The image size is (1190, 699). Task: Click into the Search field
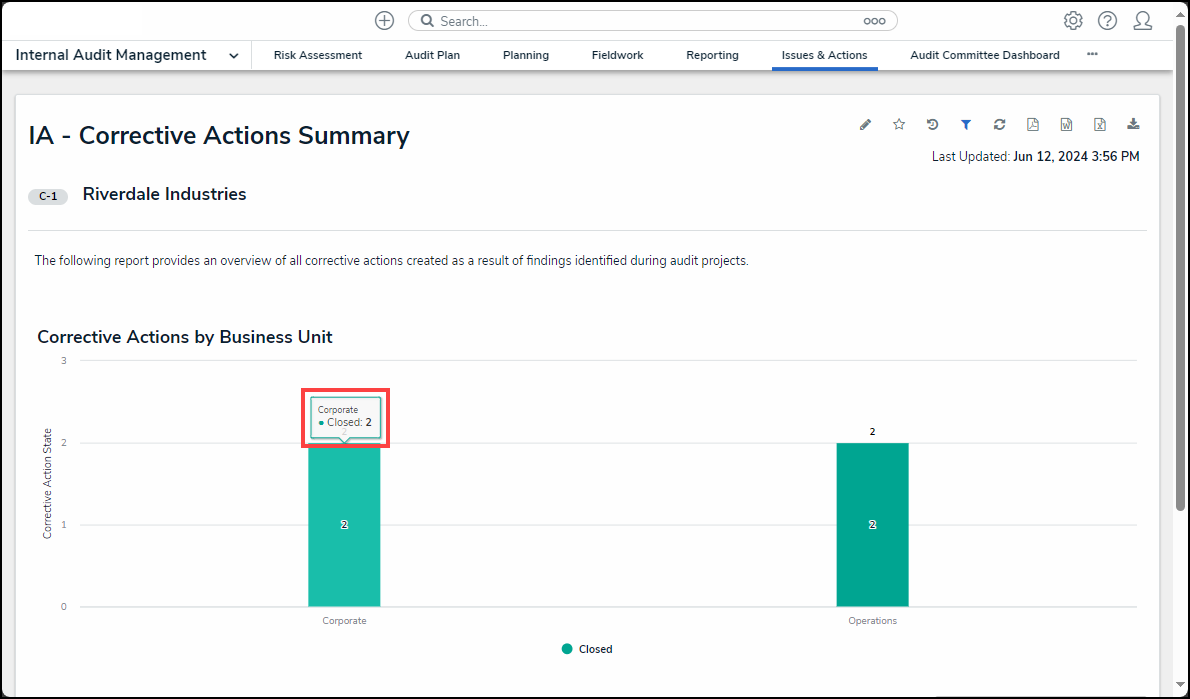[640, 21]
